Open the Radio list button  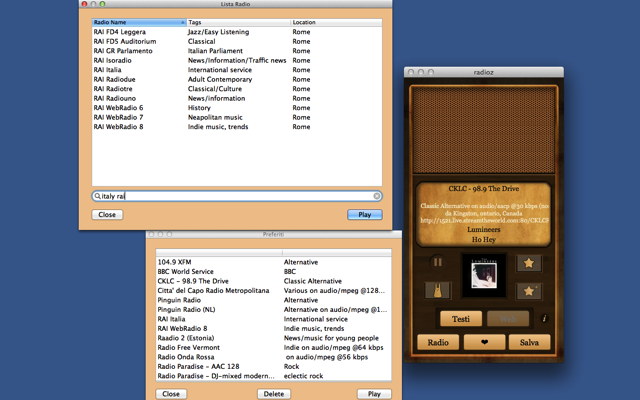pos(438,342)
